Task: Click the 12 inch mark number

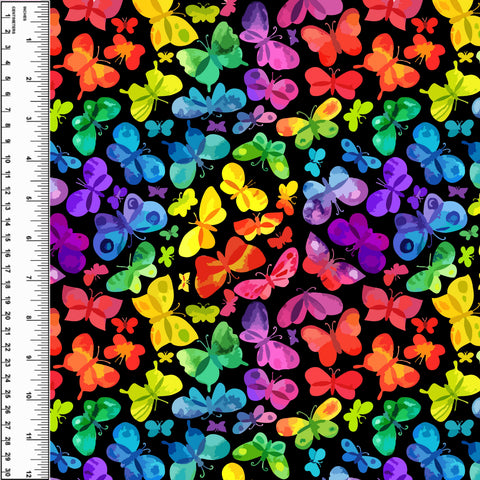Action: pos(29,474)
